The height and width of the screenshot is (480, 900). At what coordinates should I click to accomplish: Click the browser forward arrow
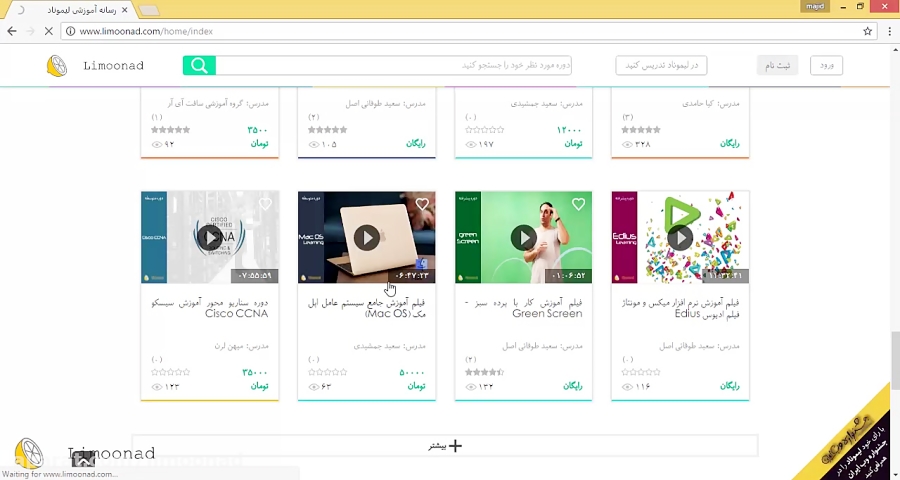pyautogui.click(x=30, y=31)
